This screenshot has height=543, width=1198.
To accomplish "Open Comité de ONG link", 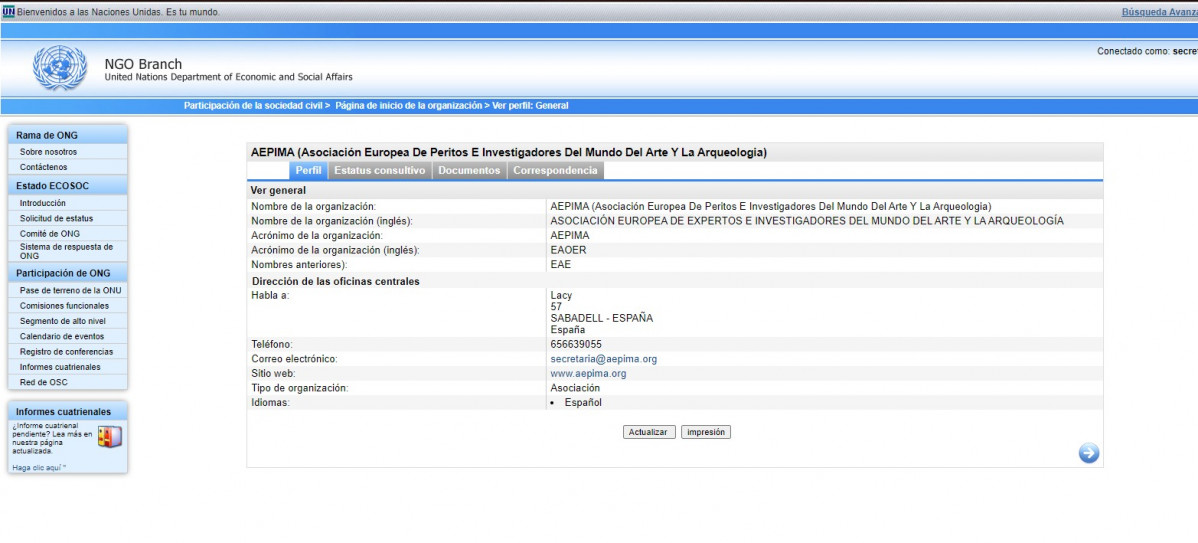I will click(x=50, y=234).
